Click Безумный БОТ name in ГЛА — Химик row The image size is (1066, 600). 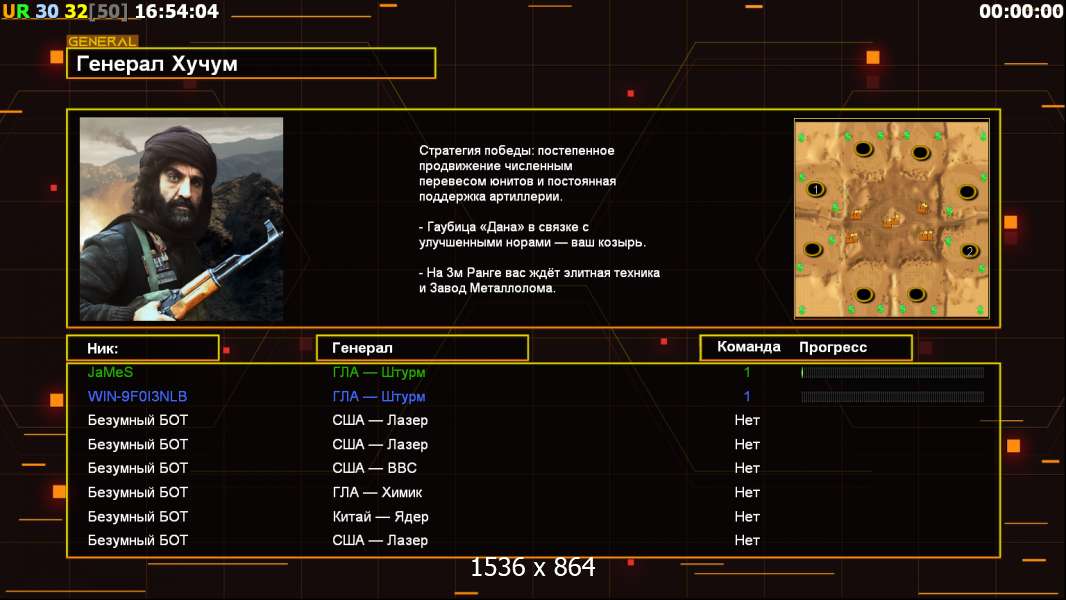point(137,492)
